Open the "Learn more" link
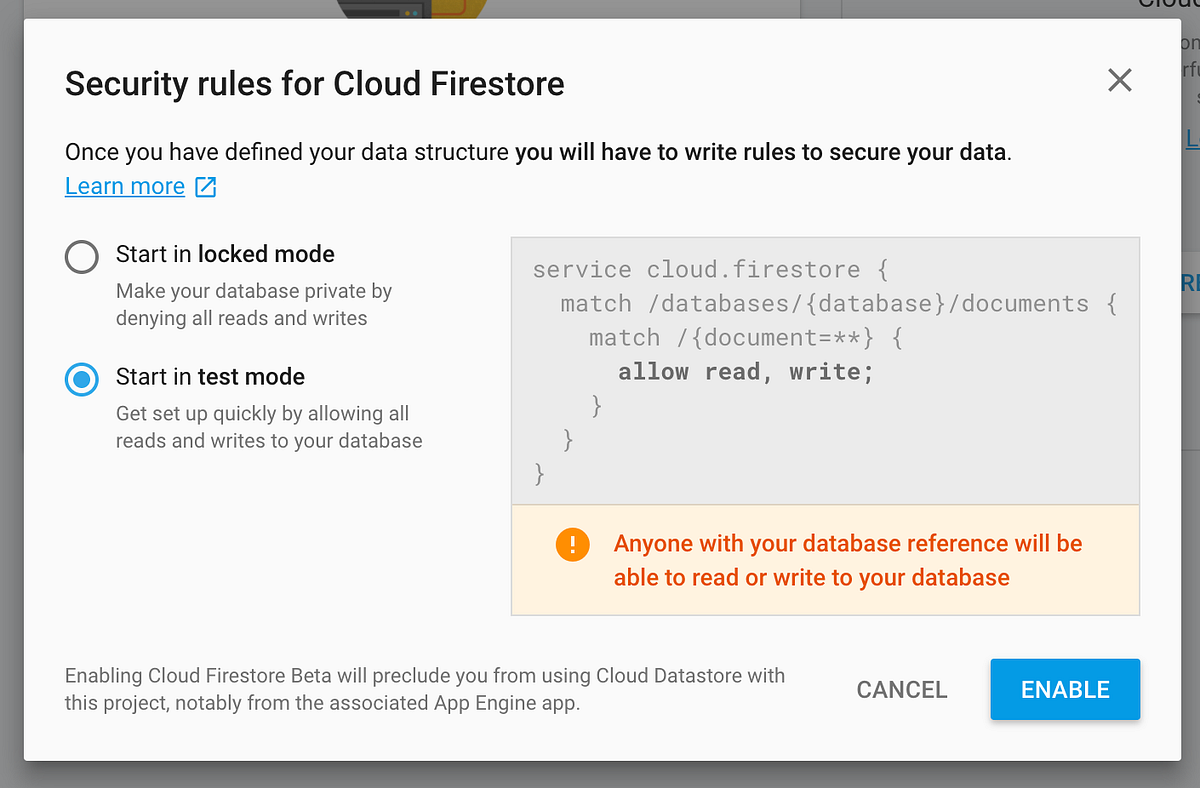Image resolution: width=1200 pixels, height=788 pixels. coord(124,186)
